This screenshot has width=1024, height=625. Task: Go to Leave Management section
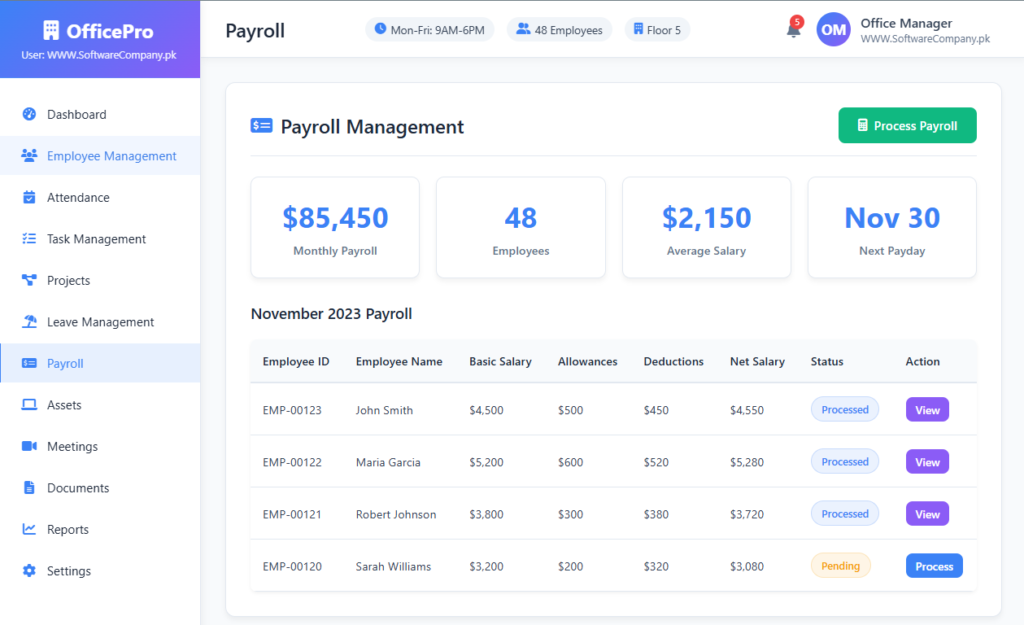pos(100,322)
